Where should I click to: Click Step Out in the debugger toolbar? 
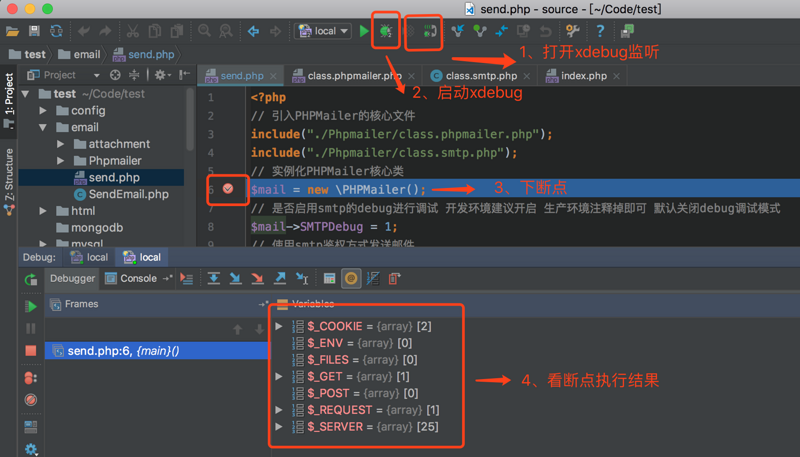point(279,279)
